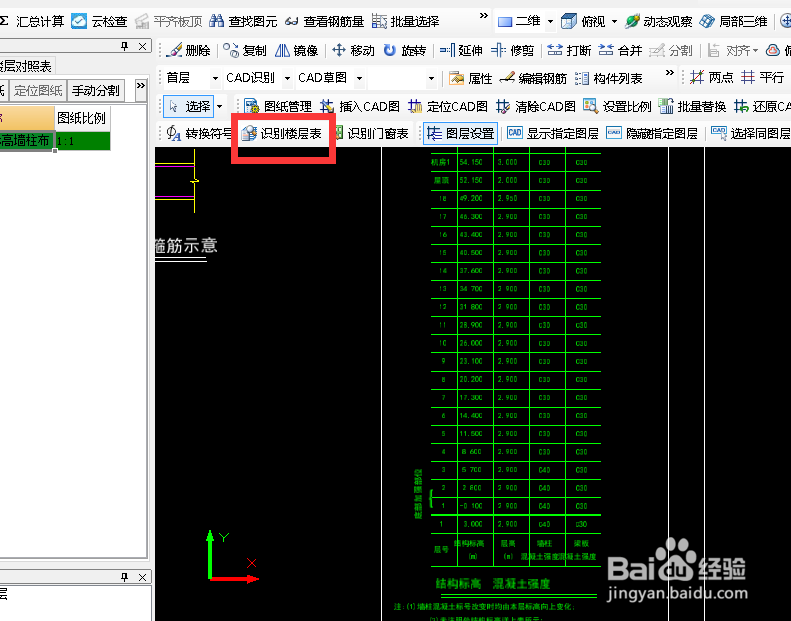Click 删除 delete tool
This screenshot has height=621, width=791.
(x=188, y=50)
